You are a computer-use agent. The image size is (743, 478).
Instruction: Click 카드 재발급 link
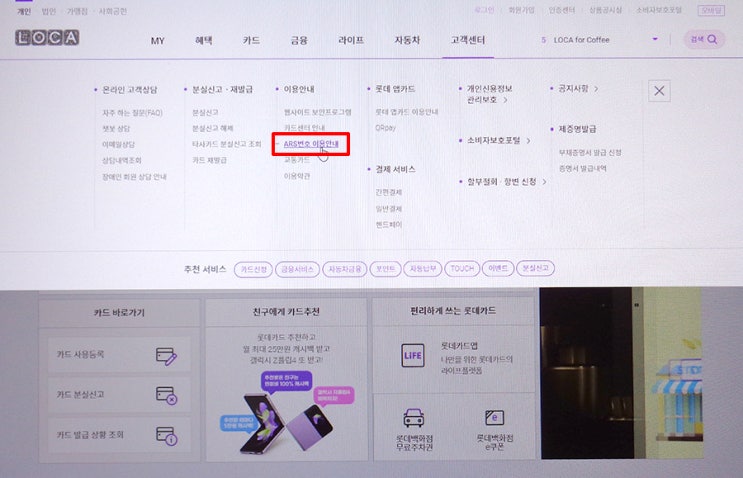click(x=209, y=160)
